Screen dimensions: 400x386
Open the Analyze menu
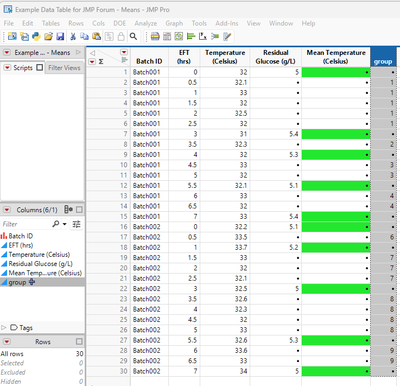pos(146,23)
